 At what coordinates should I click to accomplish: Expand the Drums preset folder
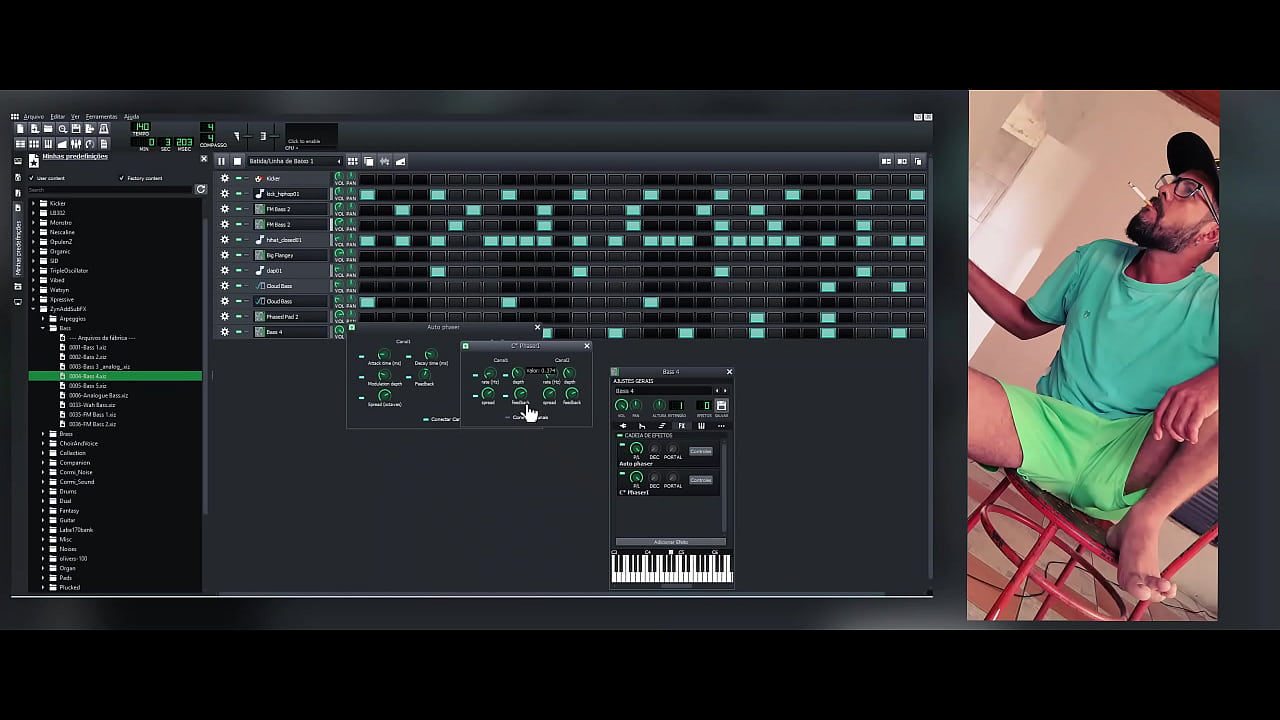coord(43,492)
